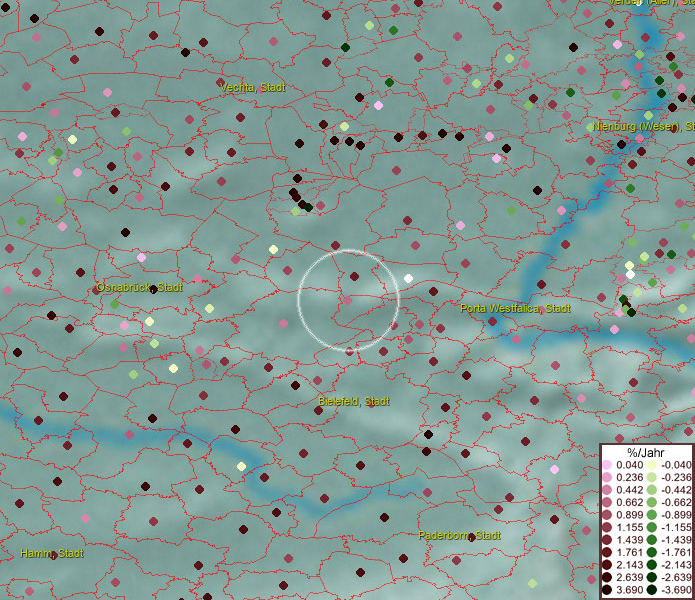Click the dark data point on Osnabrück label
The image size is (695, 600).
(153, 289)
